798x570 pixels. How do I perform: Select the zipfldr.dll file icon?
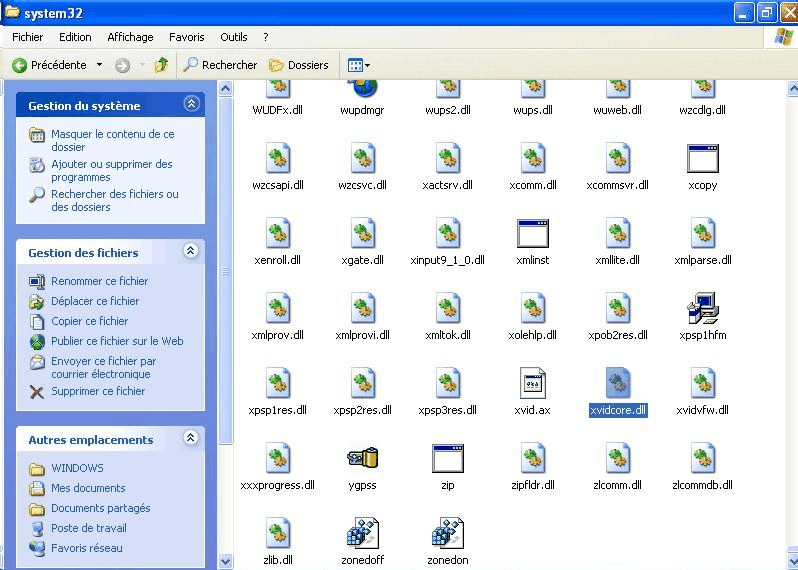532,458
